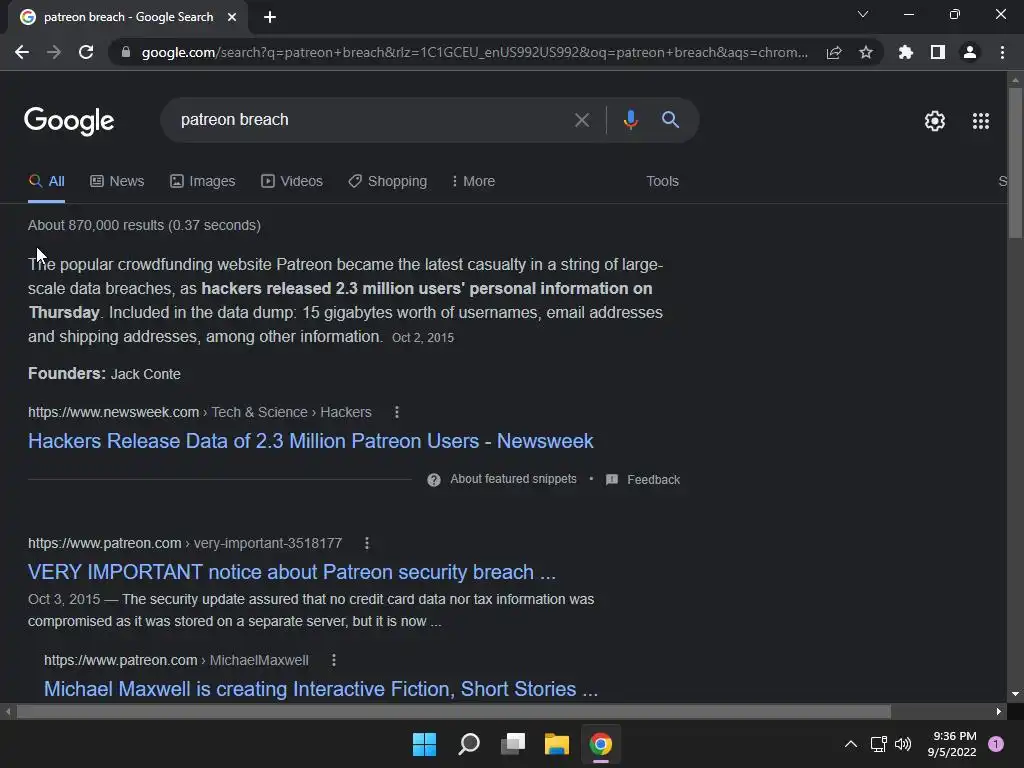Open a new browser tab
The height and width of the screenshot is (768, 1024).
[x=270, y=18]
